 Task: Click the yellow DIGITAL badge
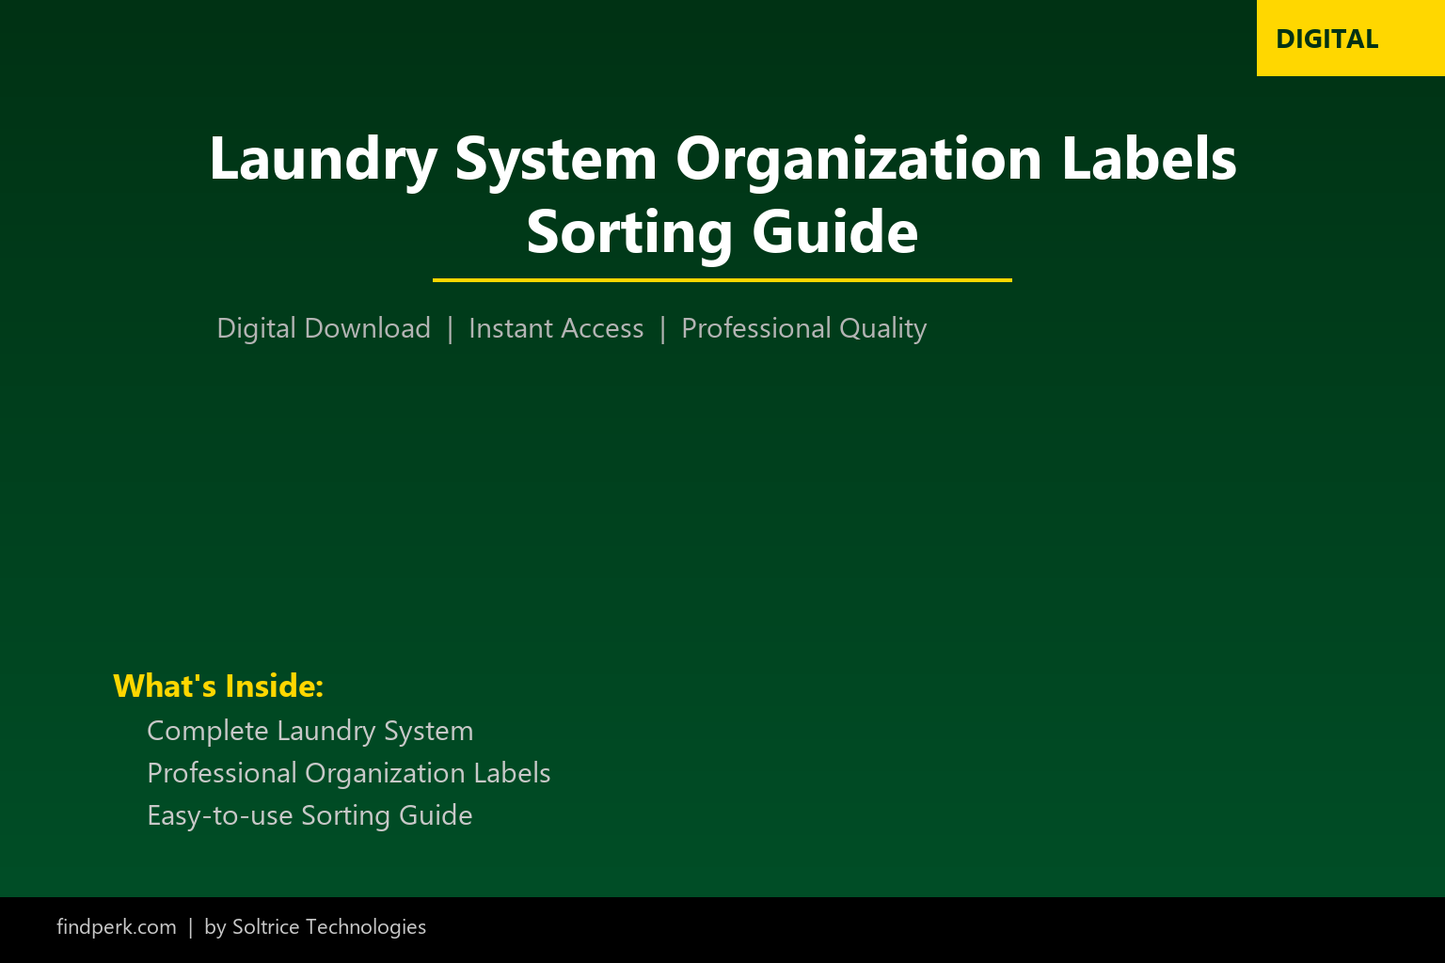click(1350, 38)
